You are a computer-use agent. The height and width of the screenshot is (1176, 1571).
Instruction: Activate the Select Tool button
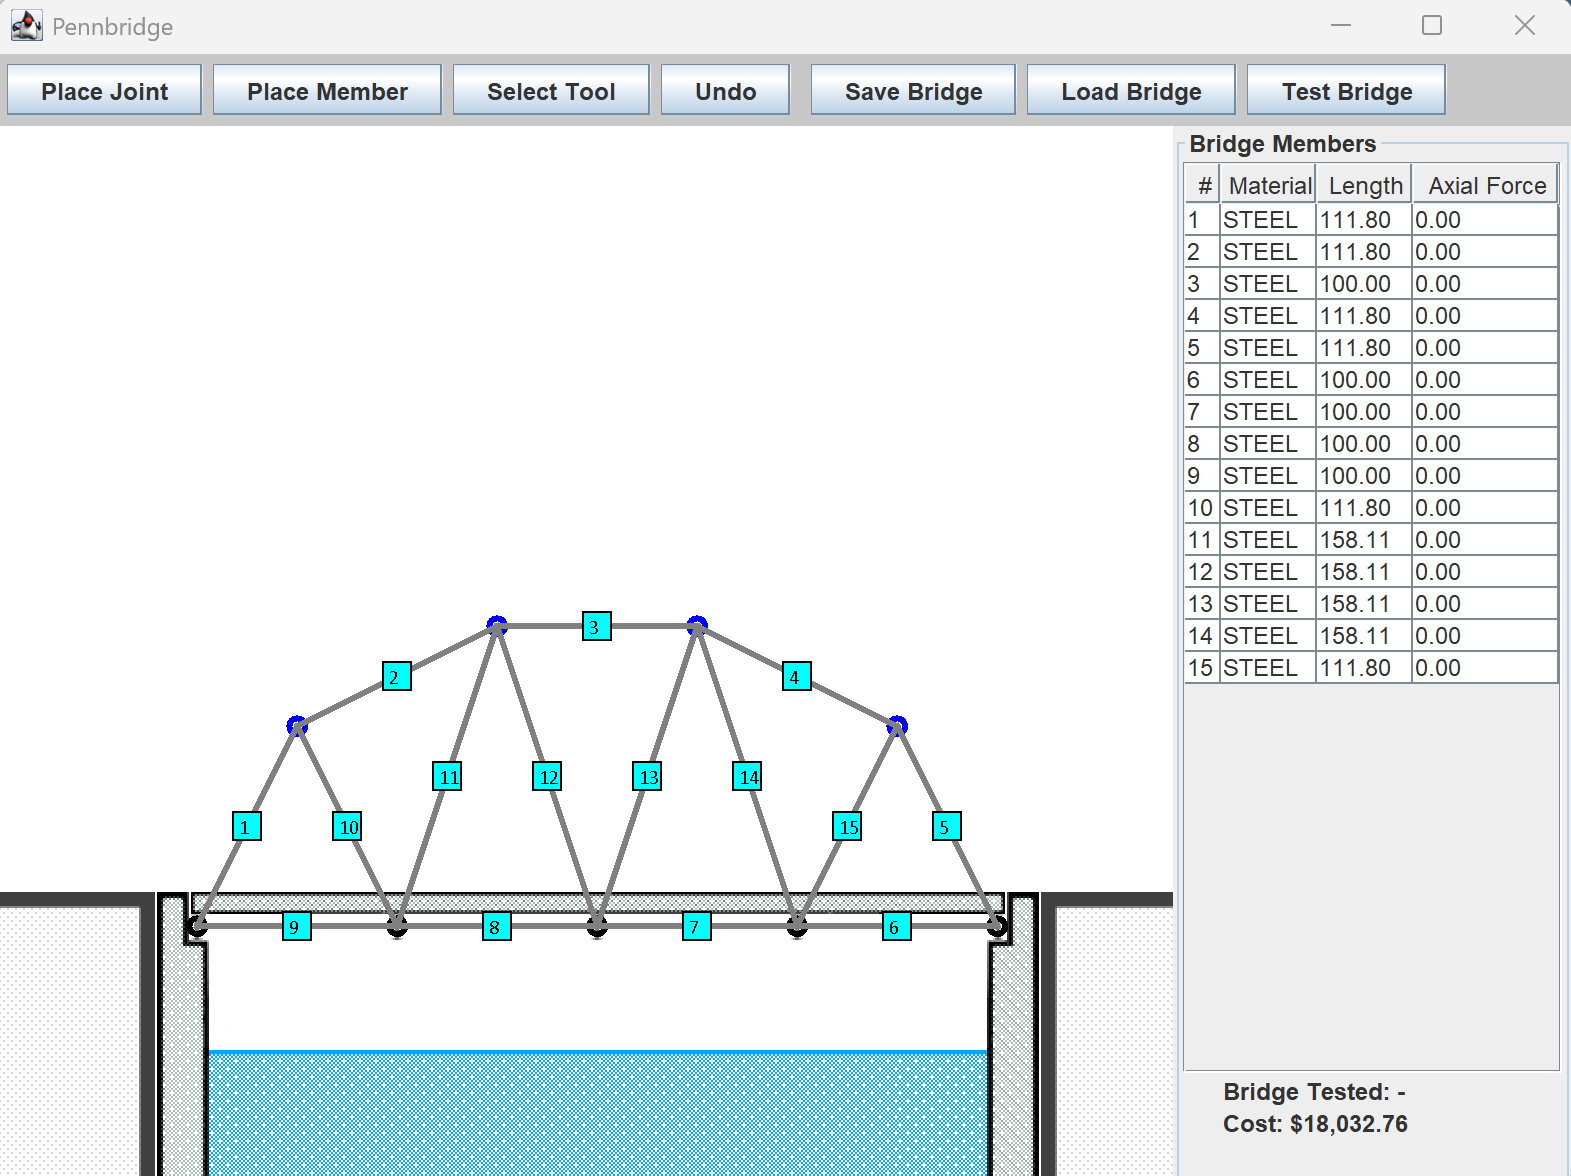551,90
